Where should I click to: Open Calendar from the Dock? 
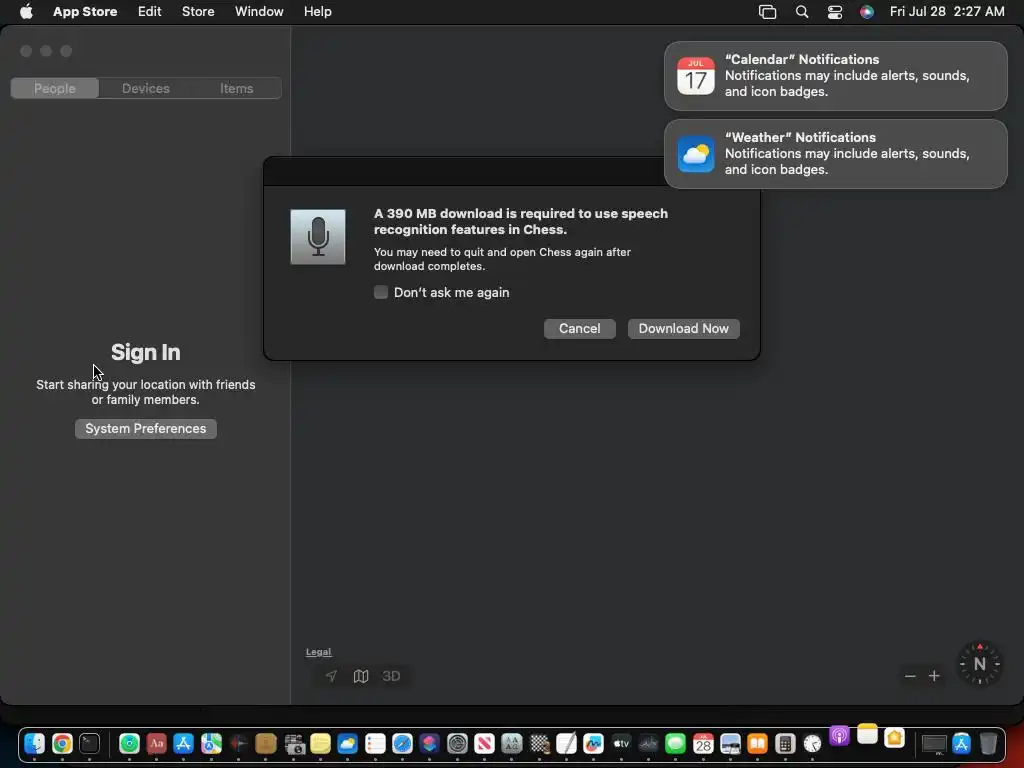pos(703,743)
